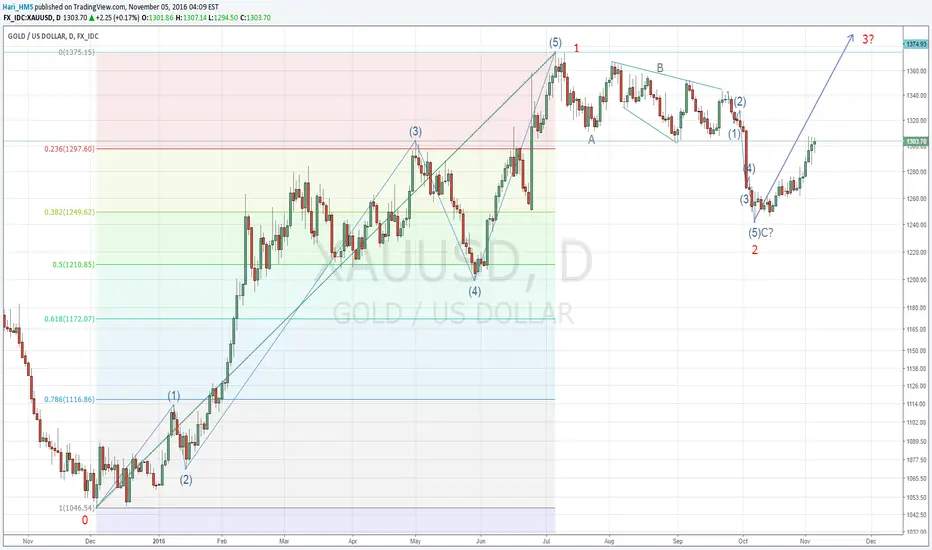Click the 1114.00 price axis label
The height and width of the screenshot is (550, 932).
[x=917, y=404]
